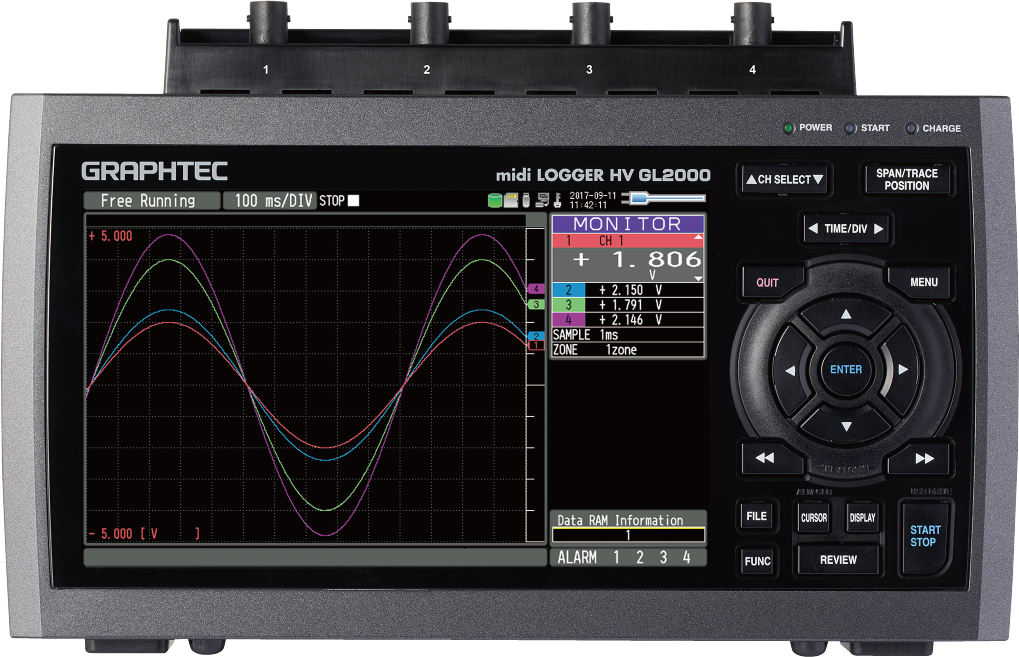The height and width of the screenshot is (657, 1019).
Task: Click the SD card status icon
Action: [510, 201]
